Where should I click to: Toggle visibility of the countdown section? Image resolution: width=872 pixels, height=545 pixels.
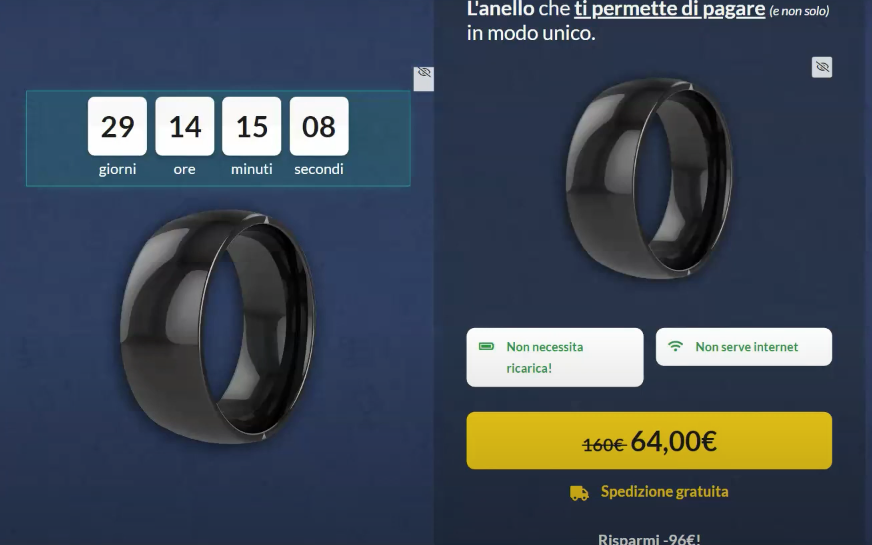tap(424, 78)
